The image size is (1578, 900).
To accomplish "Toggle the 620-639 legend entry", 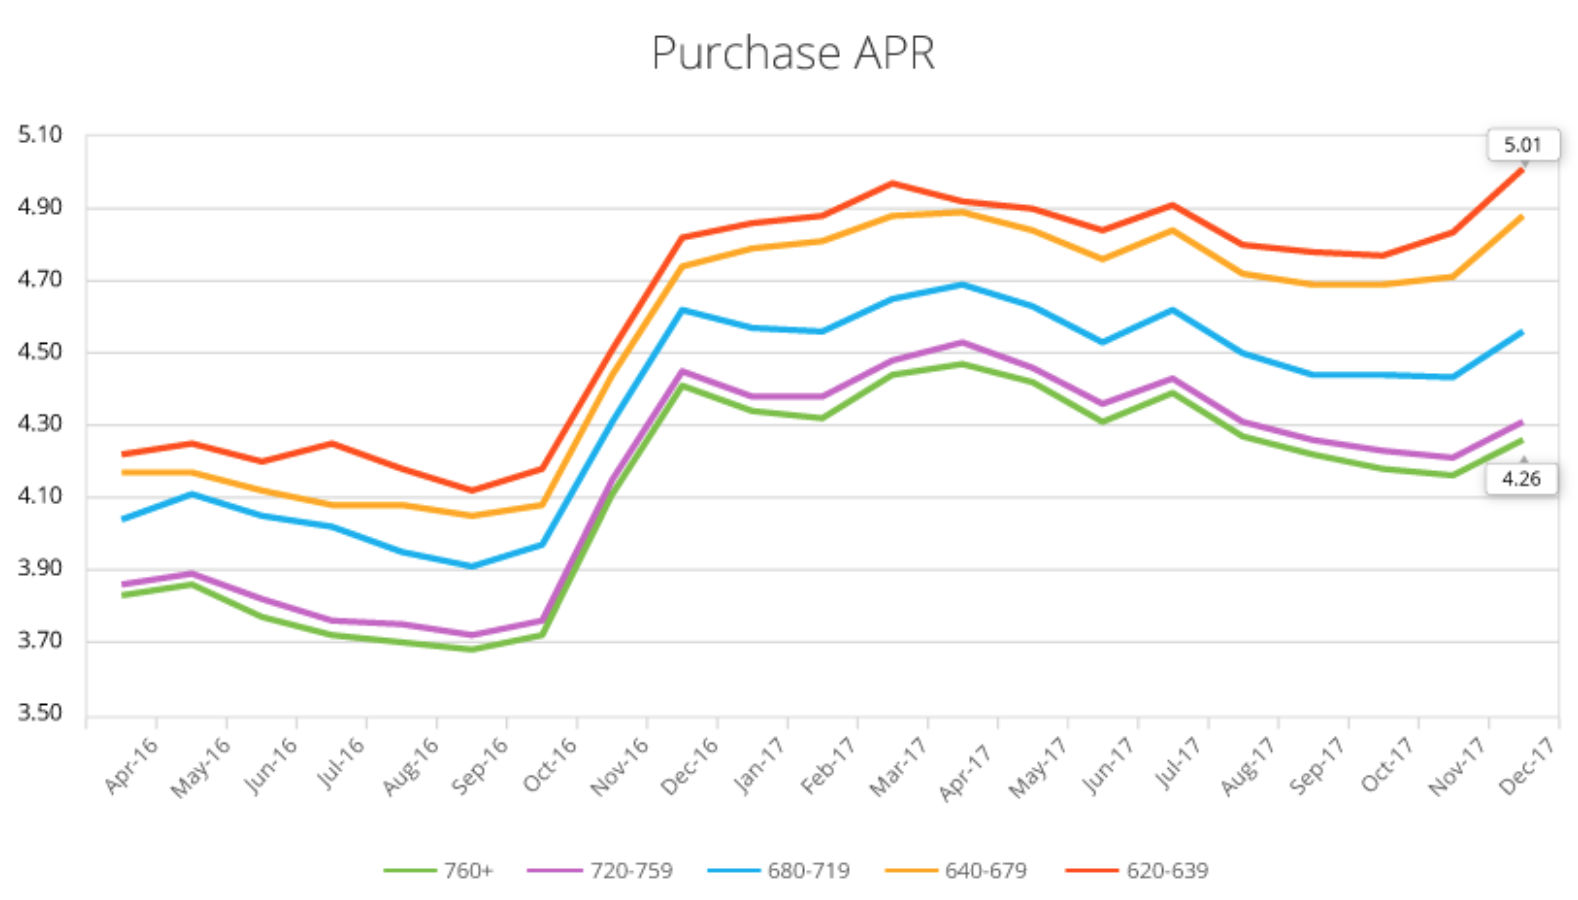I will (x=1166, y=871).
